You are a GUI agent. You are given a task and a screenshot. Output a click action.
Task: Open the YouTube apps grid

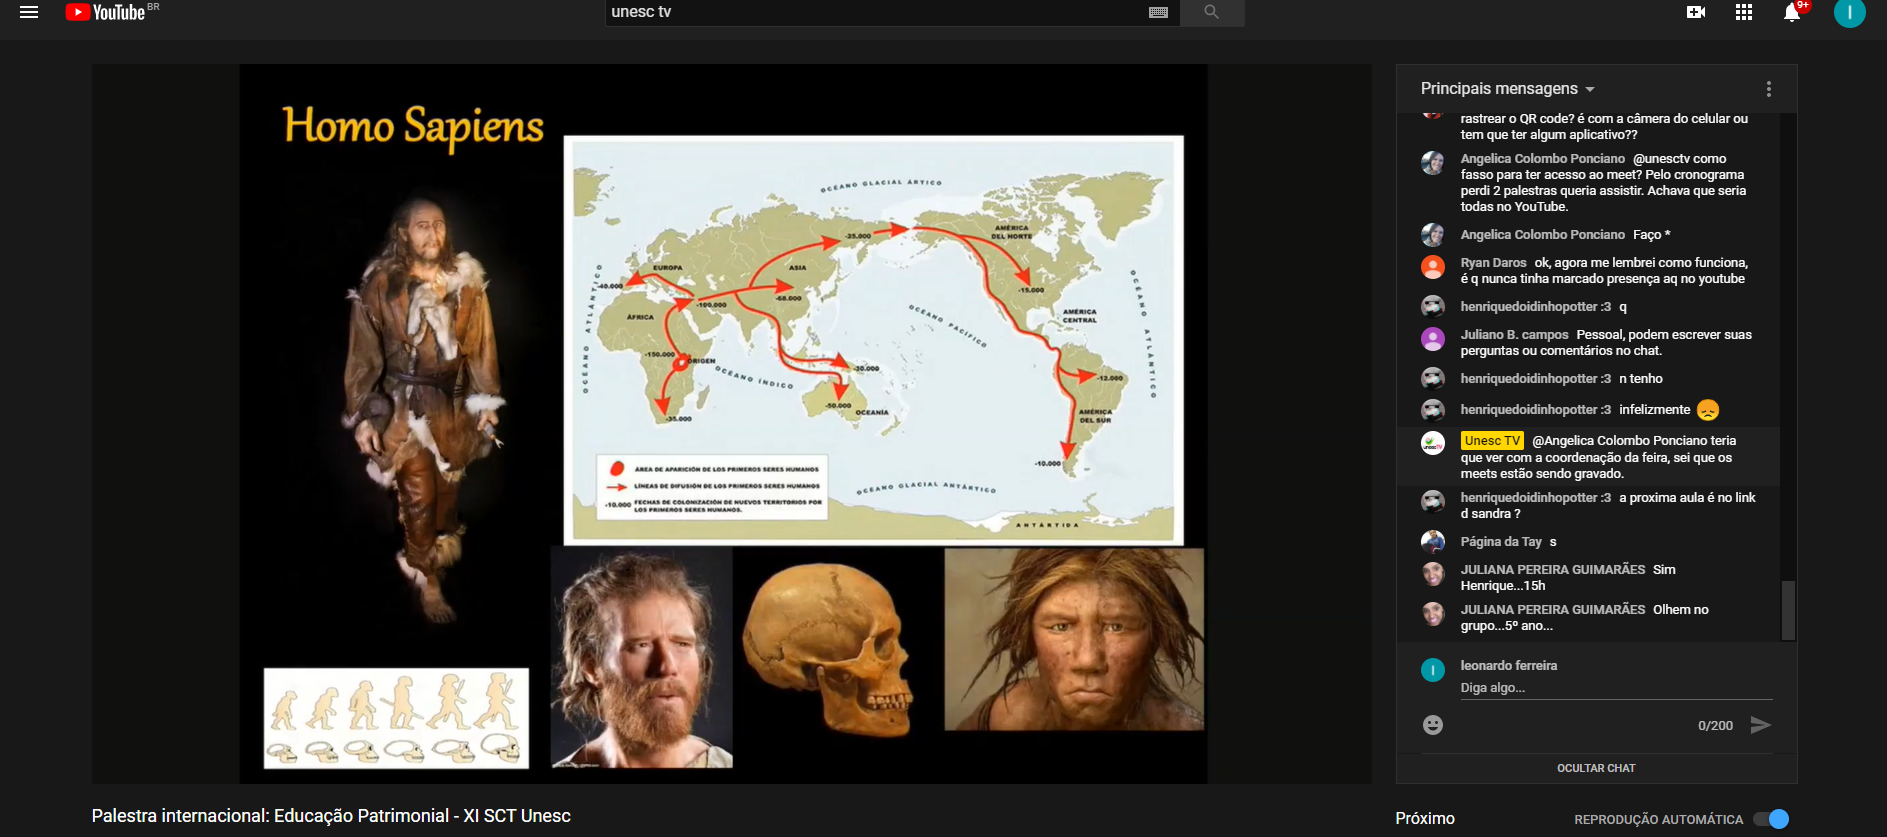pos(1743,12)
